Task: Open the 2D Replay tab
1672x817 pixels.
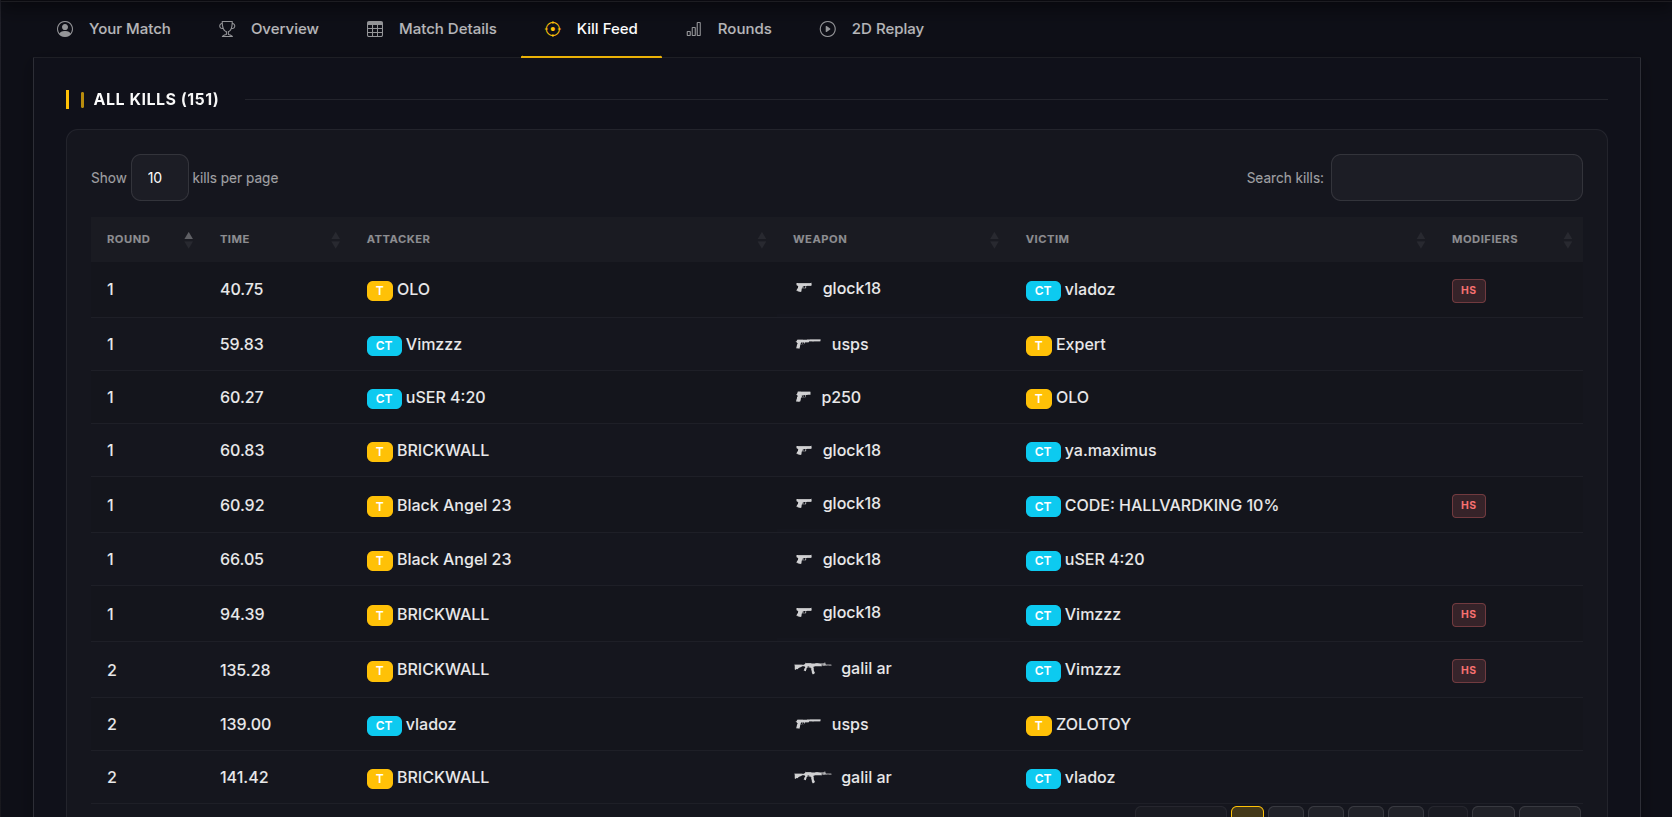Action: coord(871,29)
